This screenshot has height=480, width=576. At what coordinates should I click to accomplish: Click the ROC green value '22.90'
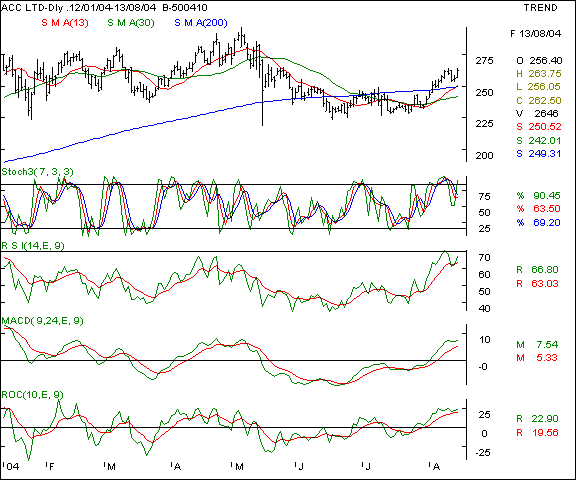click(x=545, y=419)
